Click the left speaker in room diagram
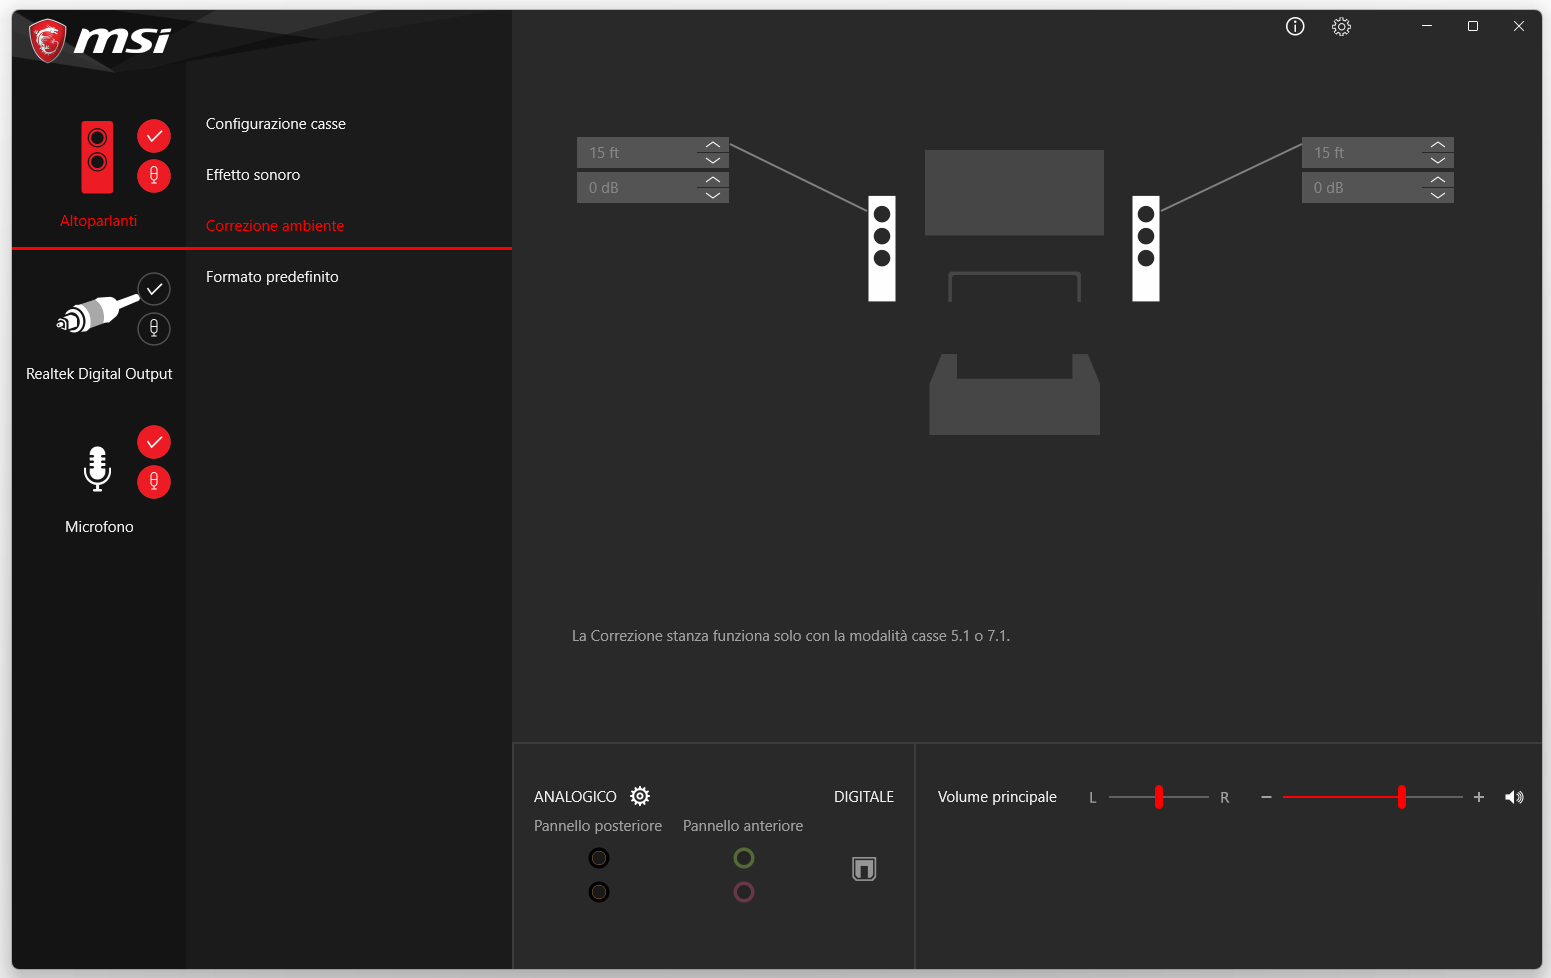Image resolution: width=1551 pixels, height=978 pixels. (x=882, y=248)
